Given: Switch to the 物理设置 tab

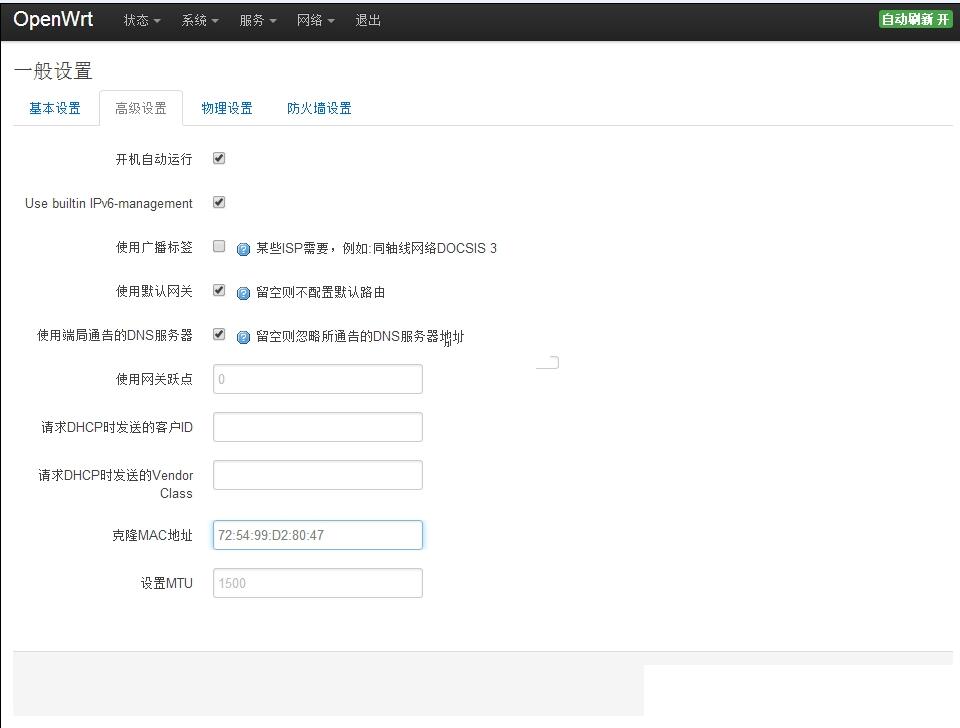Looking at the screenshot, I should [x=227, y=108].
